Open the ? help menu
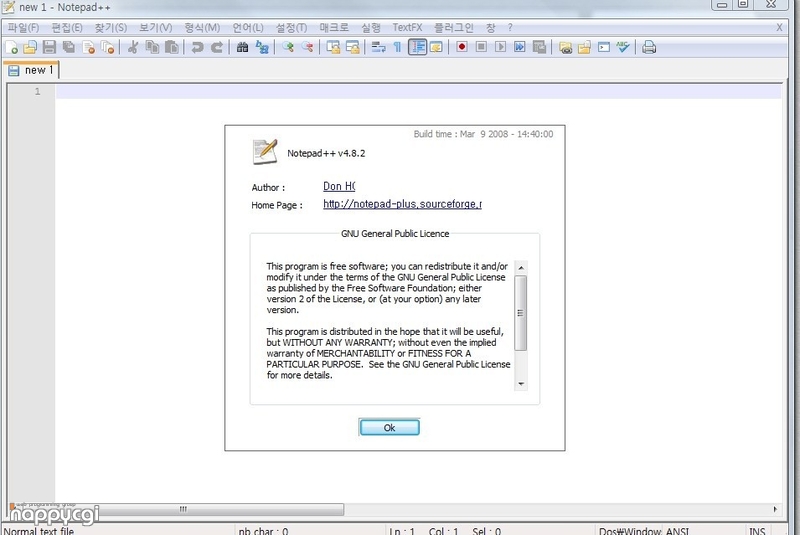 509,28
